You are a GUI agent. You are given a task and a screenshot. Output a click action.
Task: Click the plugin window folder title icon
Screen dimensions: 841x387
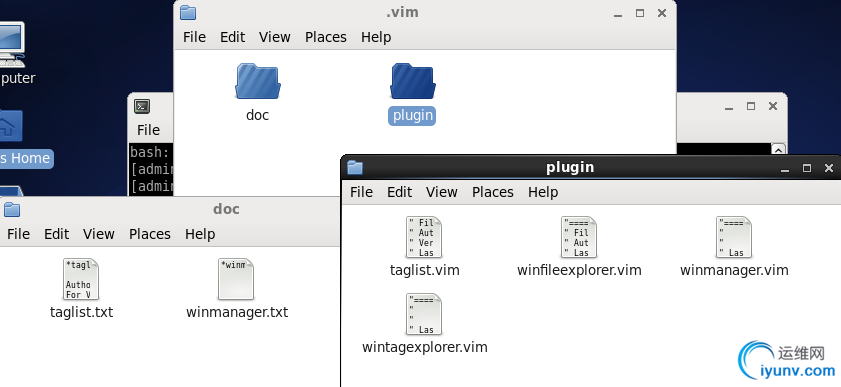[x=355, y=167]
